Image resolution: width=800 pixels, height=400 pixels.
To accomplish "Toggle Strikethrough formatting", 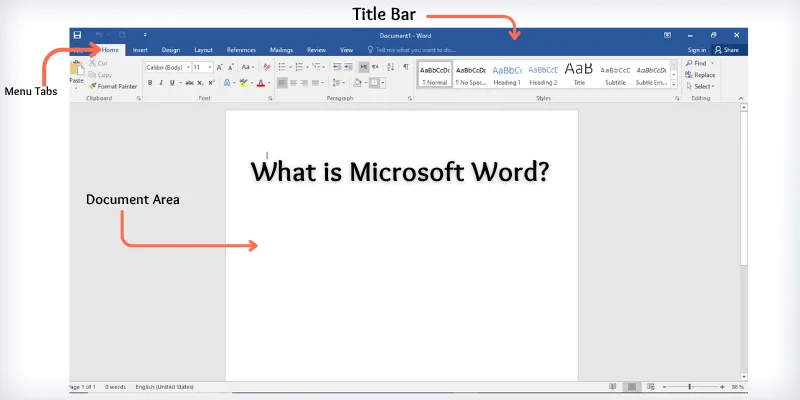I will pos(189,83).
